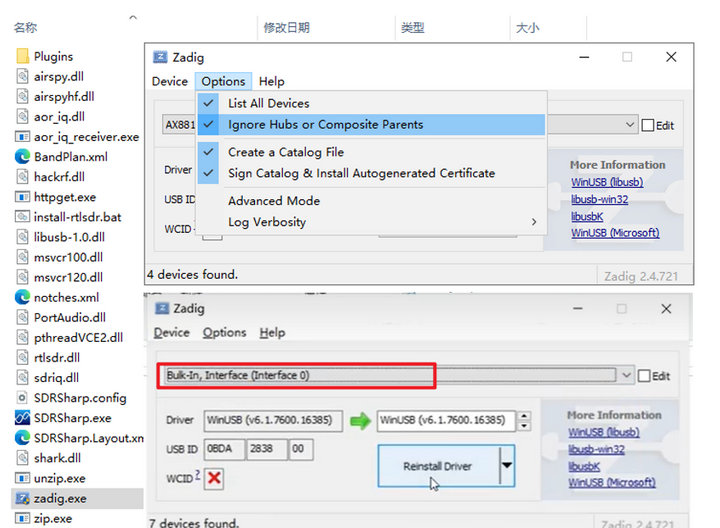Click the SDRSharp.exe application icon
720x528 pixels.
tap(22, 418)
